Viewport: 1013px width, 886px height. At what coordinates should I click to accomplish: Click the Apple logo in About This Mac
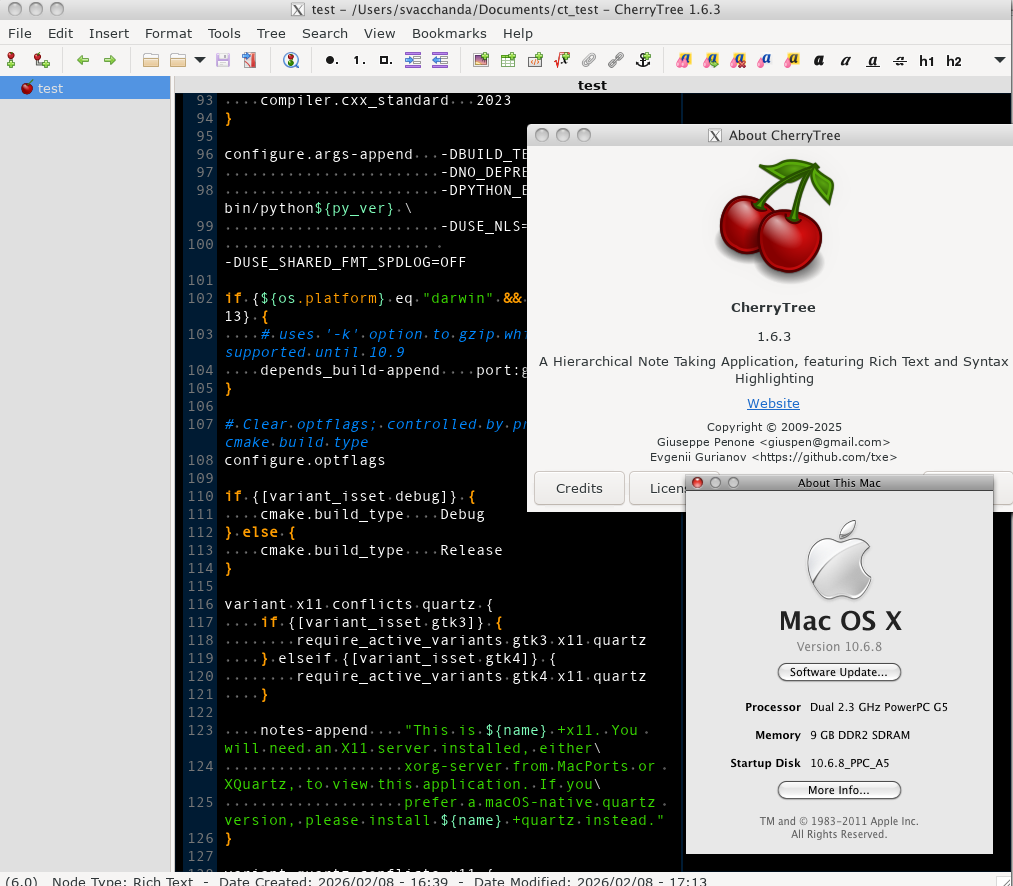click(839, 560)
